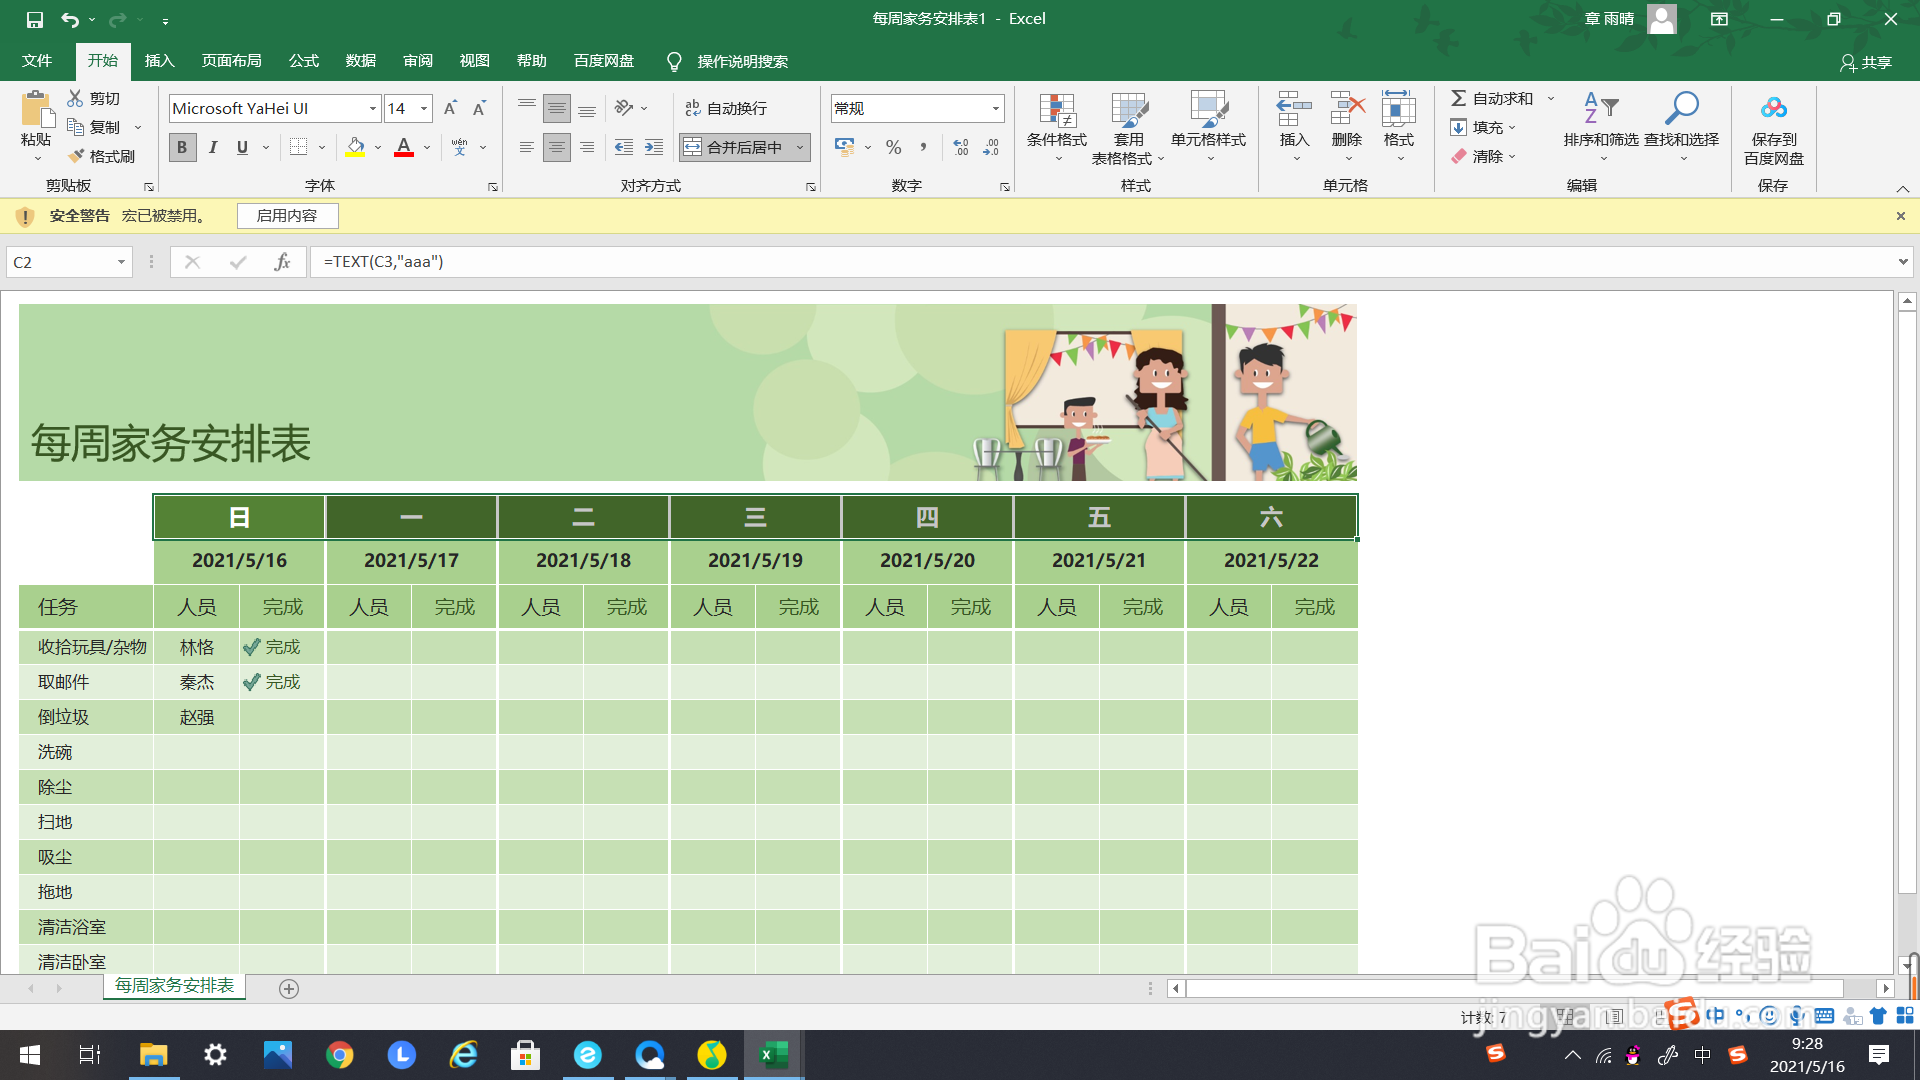This screenshot has width=1920, height=1080.
Task: Toggle Wrap Text (自动换行)
Action: tap(727, 108)
